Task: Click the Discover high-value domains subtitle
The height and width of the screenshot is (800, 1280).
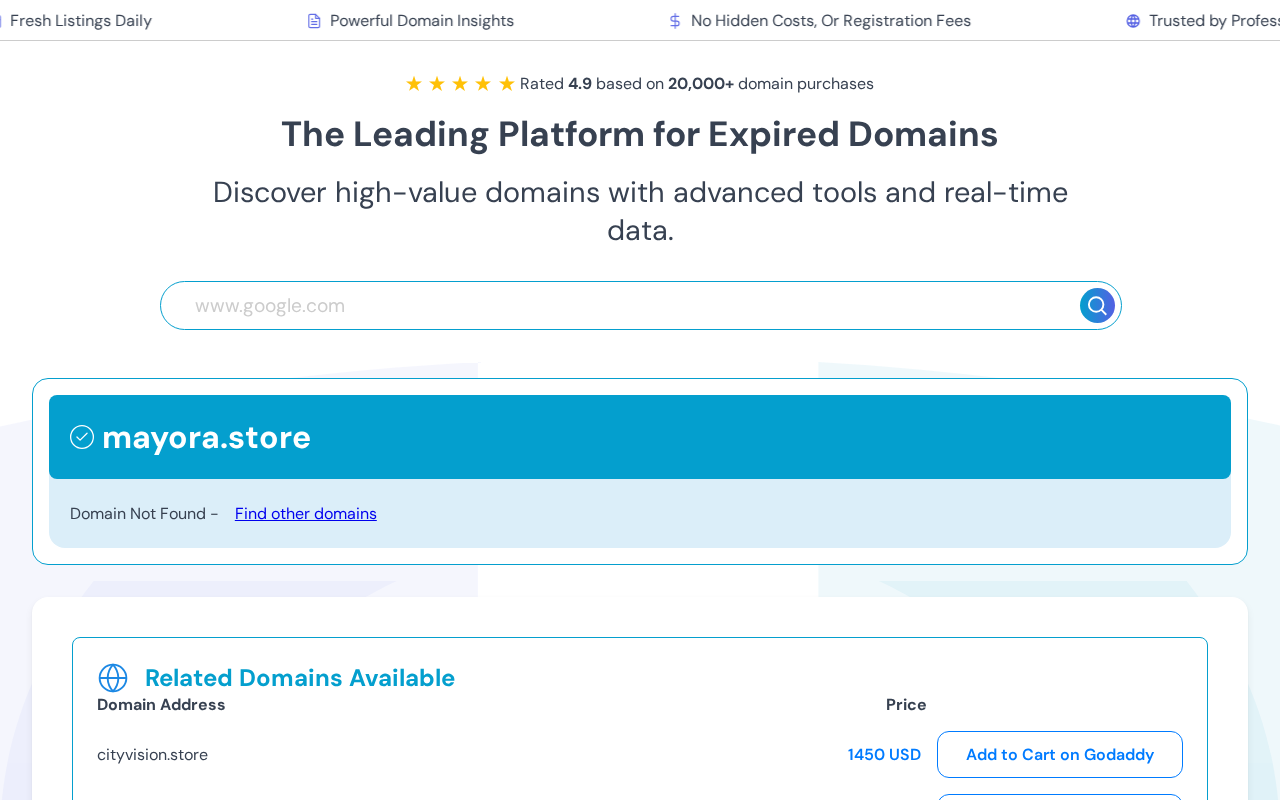Action: coord(640,211)
